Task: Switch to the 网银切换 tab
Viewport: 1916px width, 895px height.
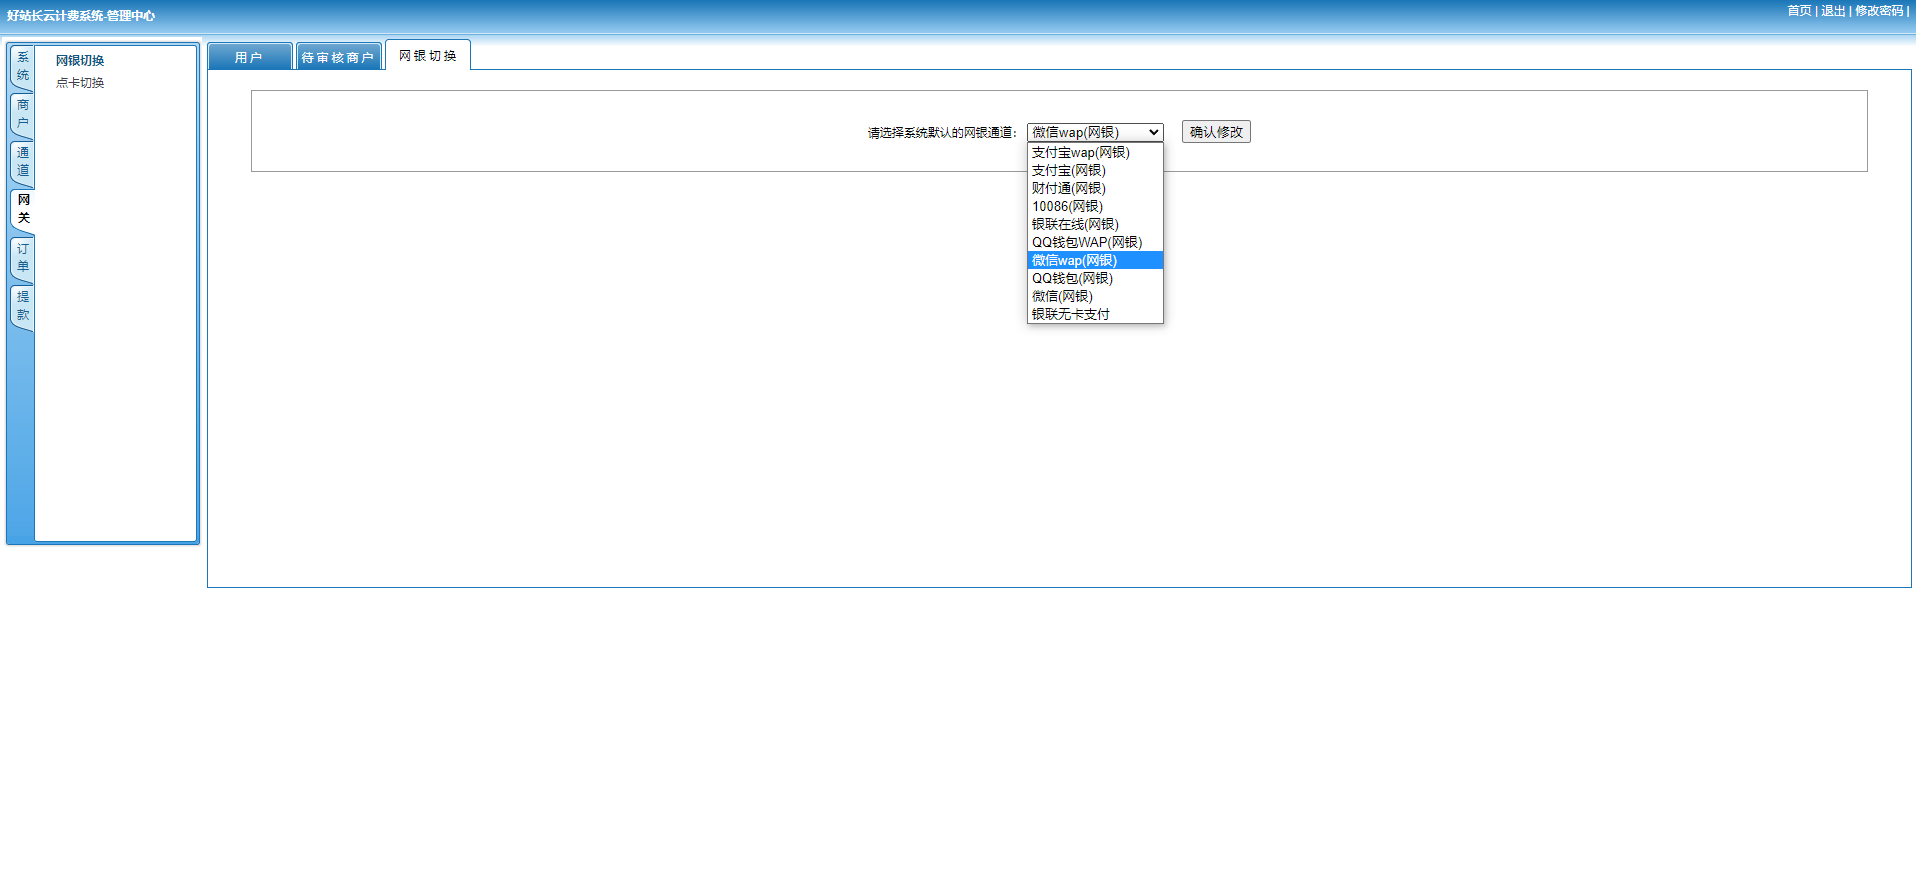Action: (428, 56)
